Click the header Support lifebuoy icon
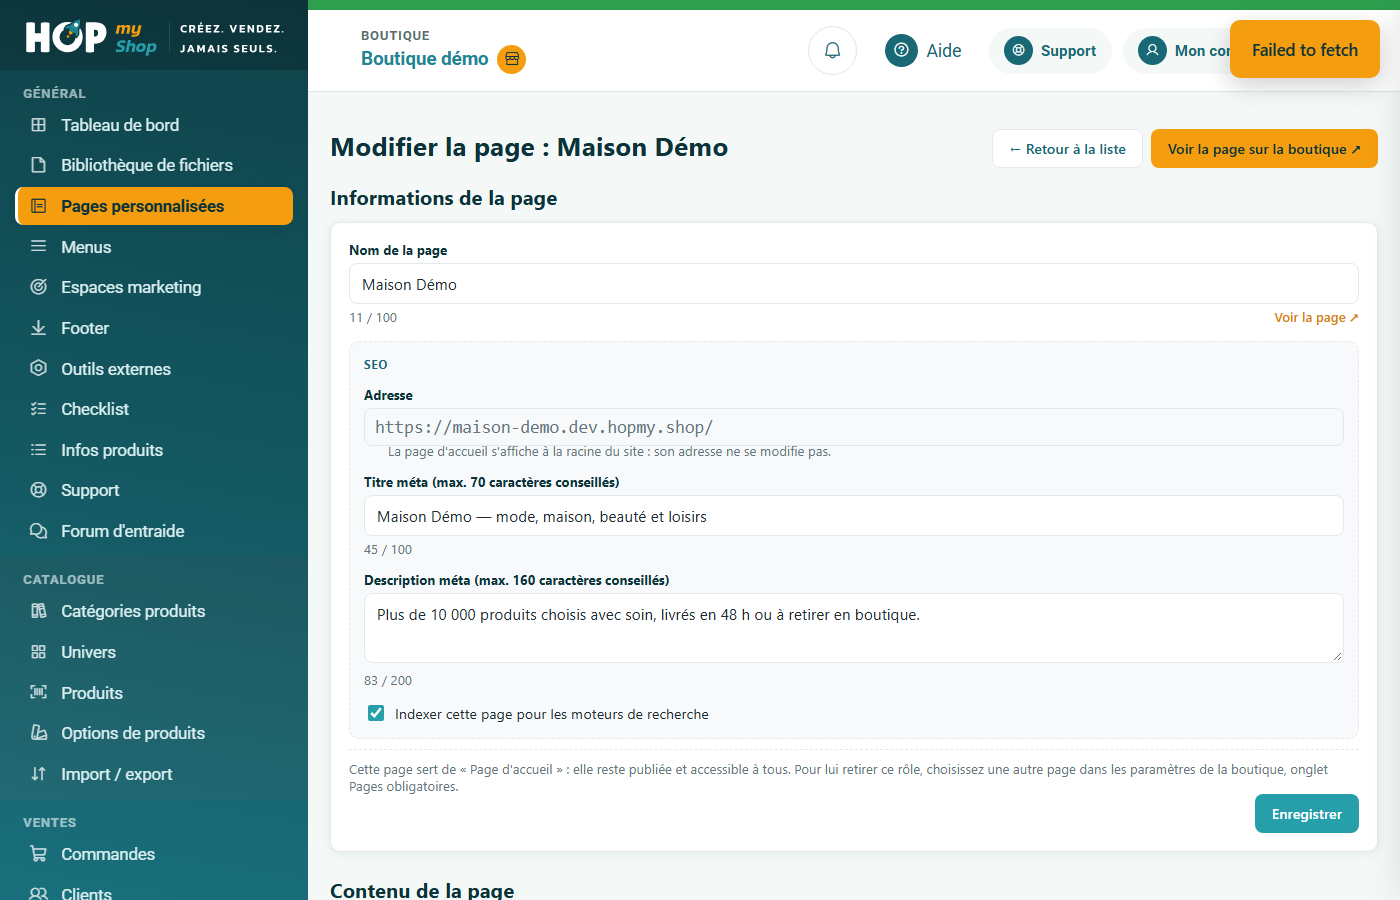Image resolution: width=1400 pixels, height=900 pixels. point(1018,50)
